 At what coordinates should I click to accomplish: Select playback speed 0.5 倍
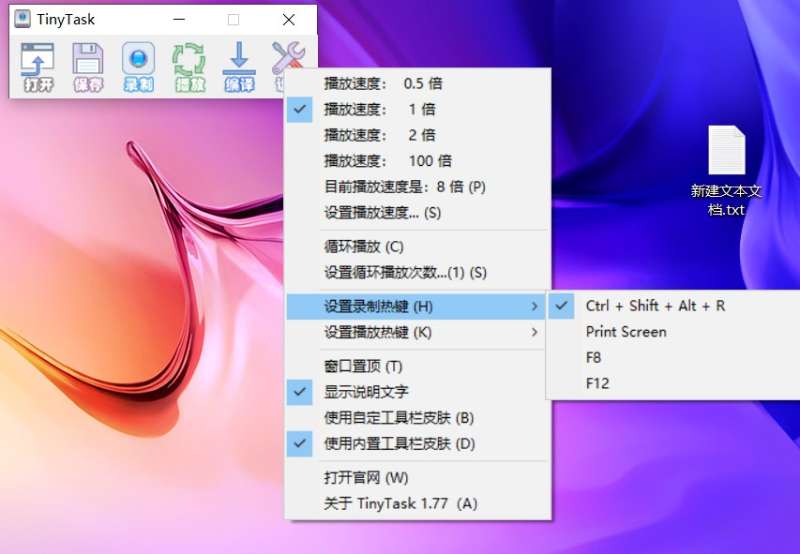click(x=417, y=83)
